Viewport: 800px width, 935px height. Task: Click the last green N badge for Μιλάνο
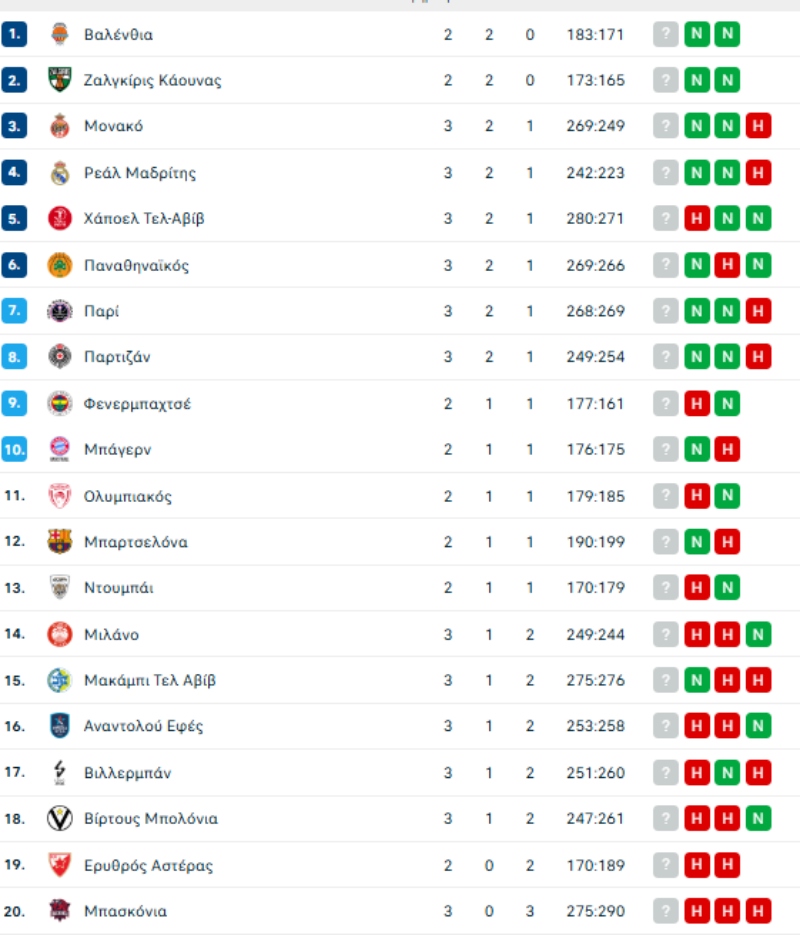(x=758, y=634)
